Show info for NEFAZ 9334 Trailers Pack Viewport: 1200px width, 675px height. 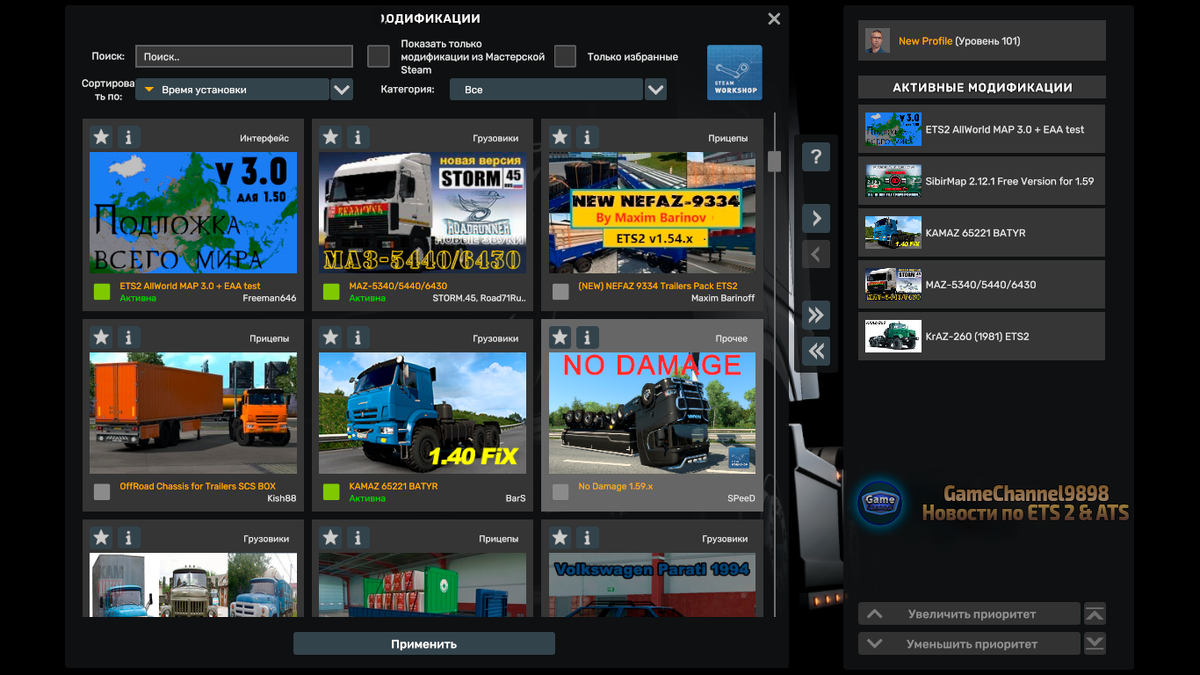587,137
